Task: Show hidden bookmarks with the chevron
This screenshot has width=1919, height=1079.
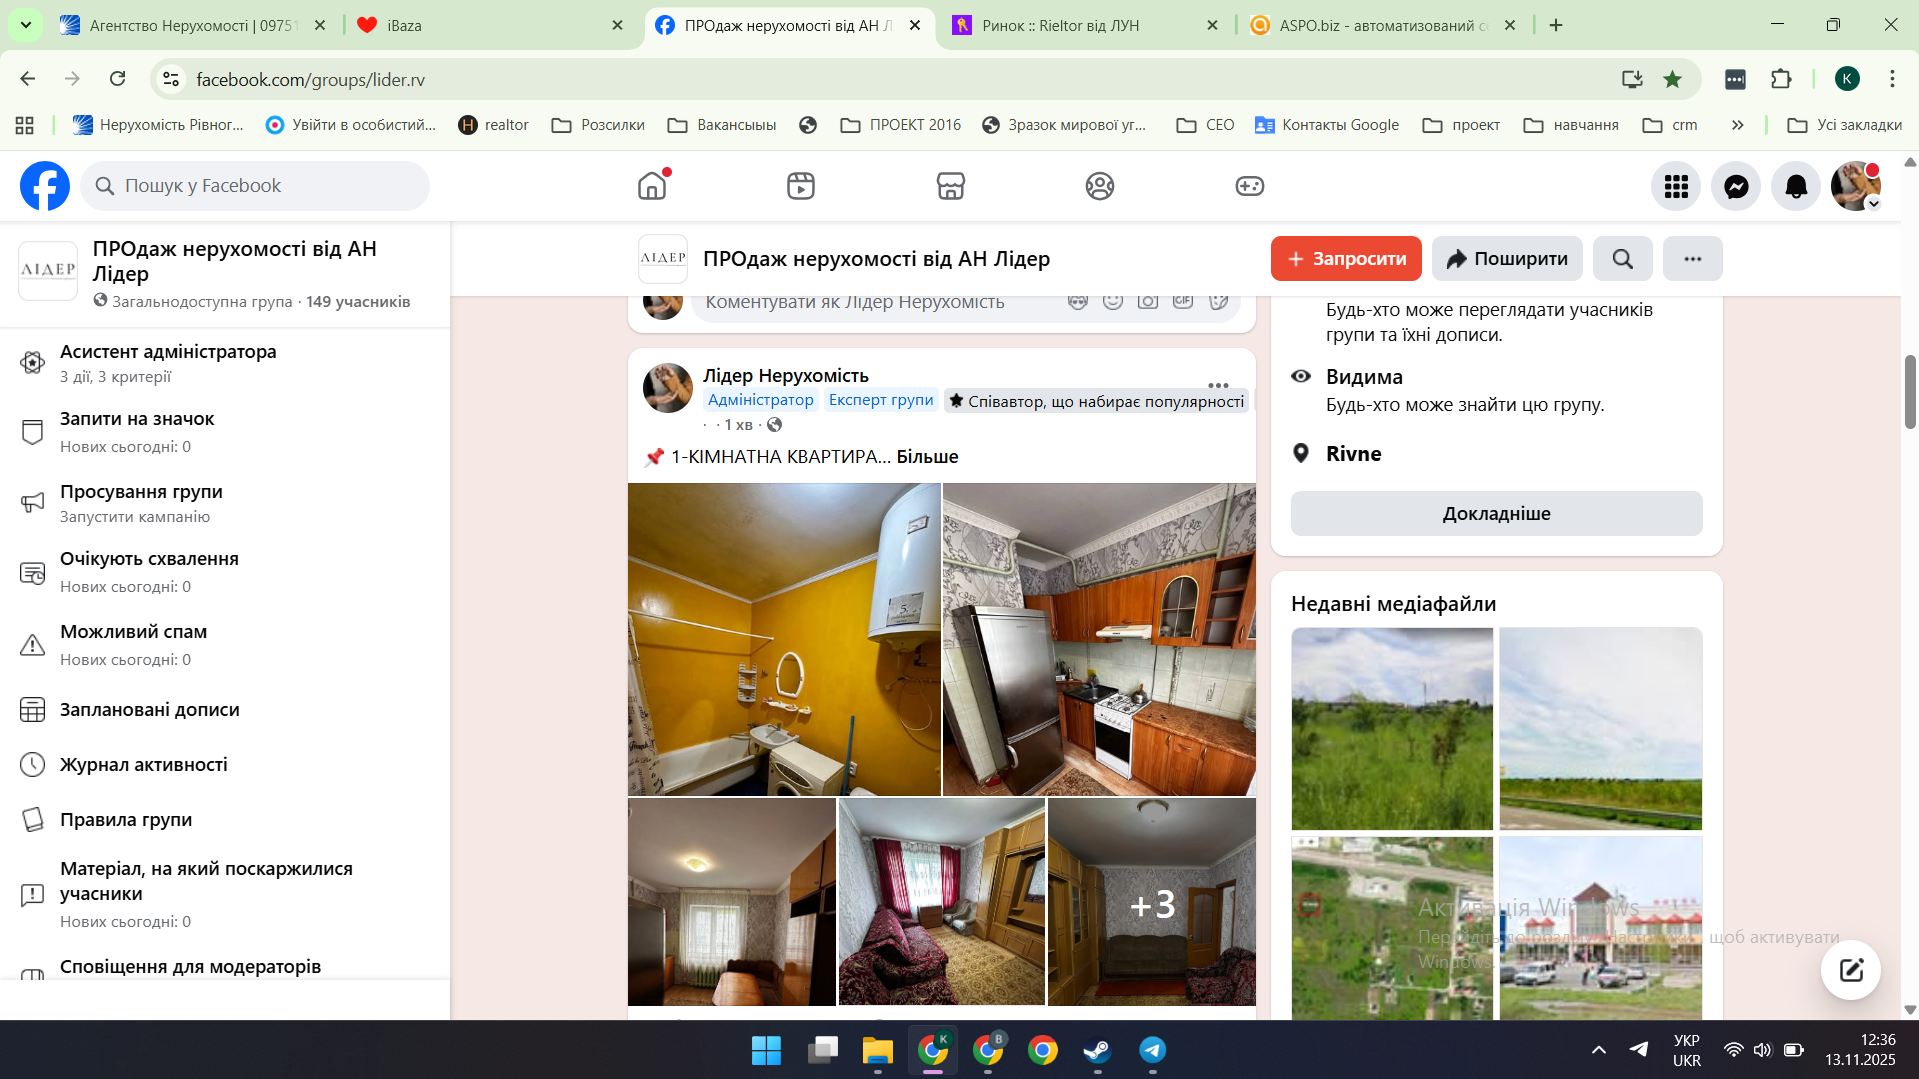Action: coord(1737,125)
